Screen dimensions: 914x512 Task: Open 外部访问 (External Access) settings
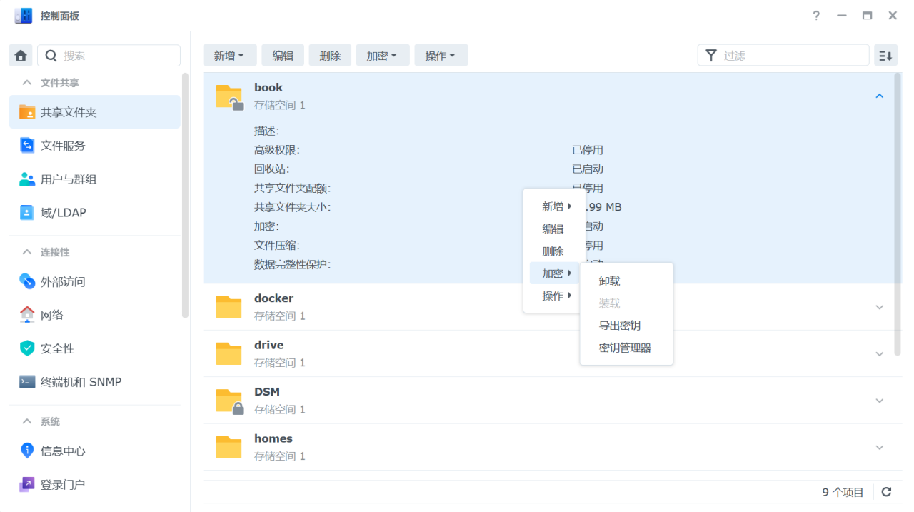pos(62,282)
